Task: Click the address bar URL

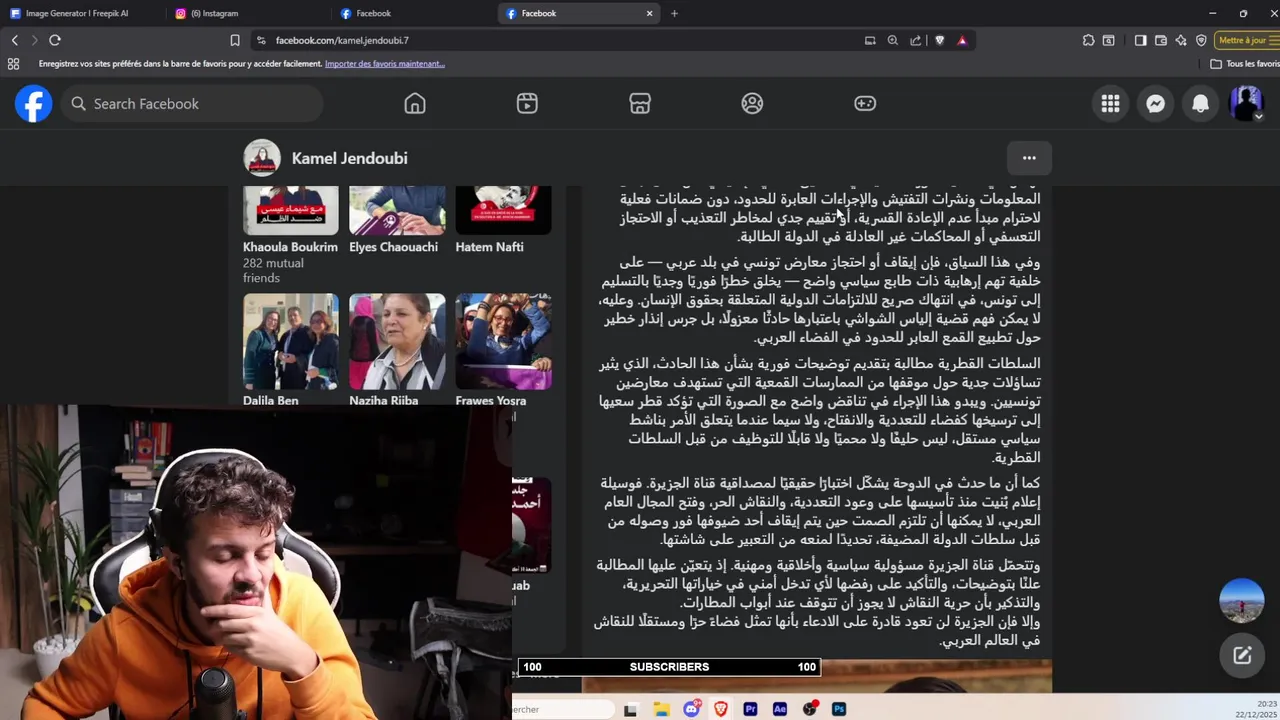Action: tap(342, 40)
